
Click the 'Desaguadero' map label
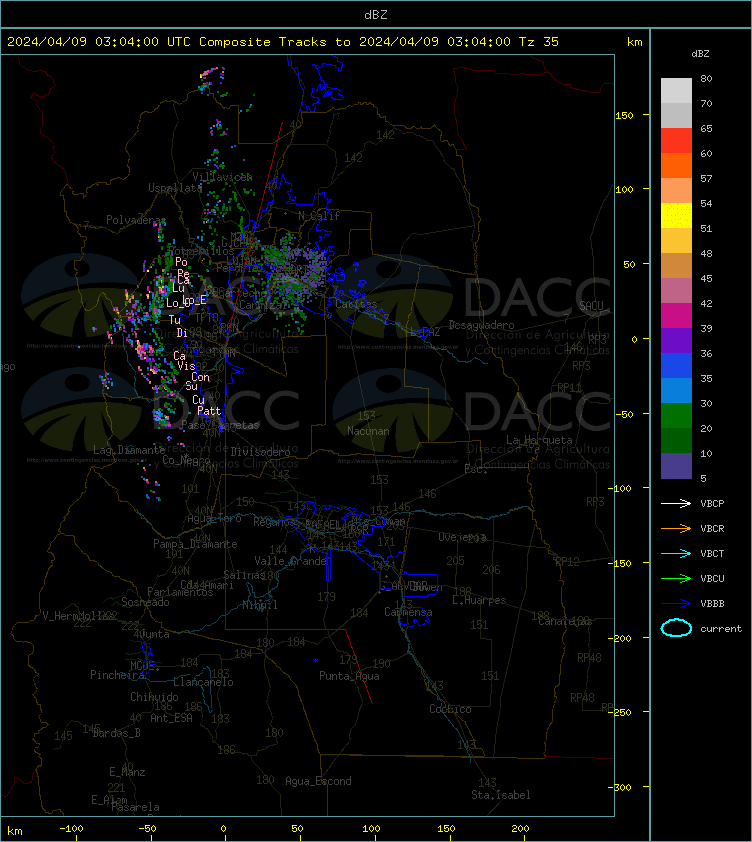tap(481, 325)
